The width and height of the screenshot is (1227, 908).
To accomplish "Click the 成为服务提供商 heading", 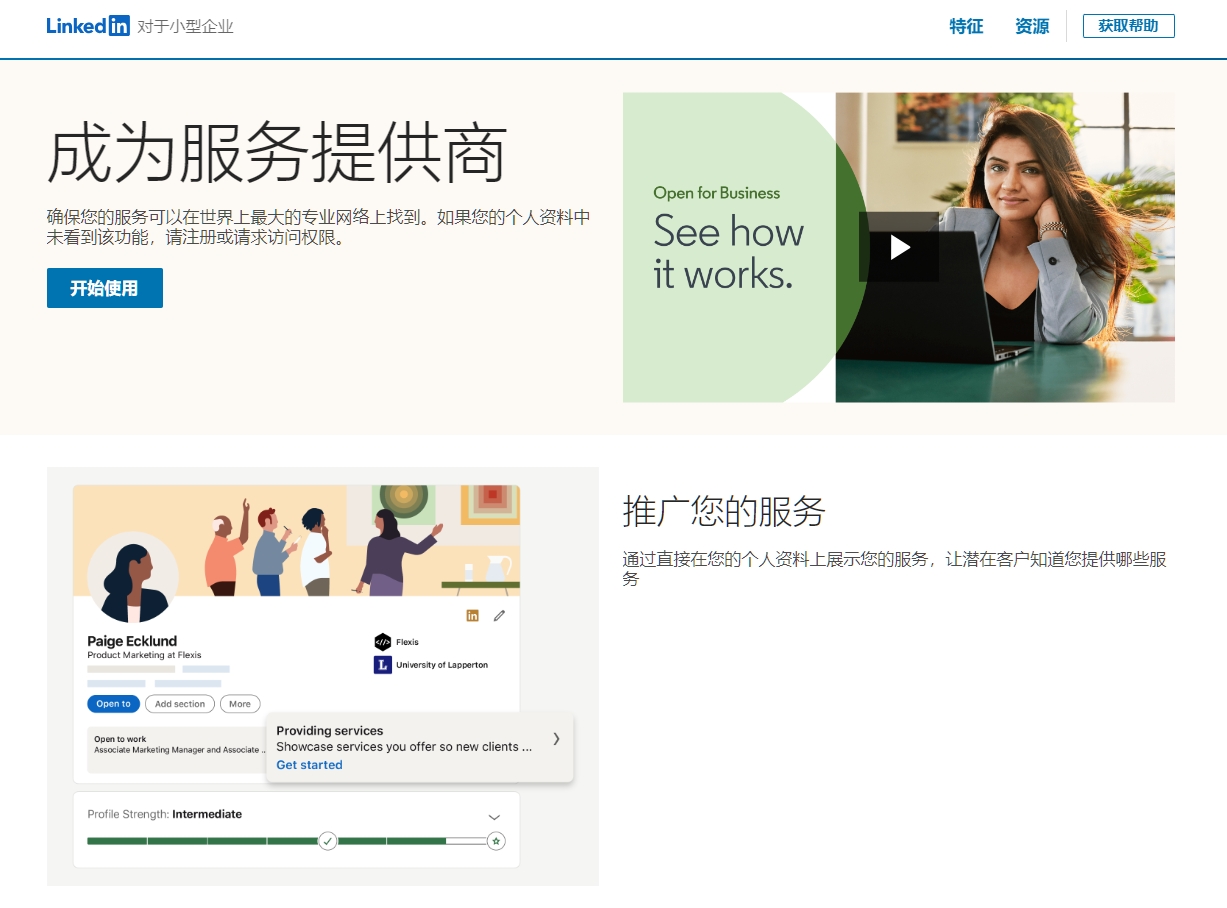I will click(x=277, y=153).
